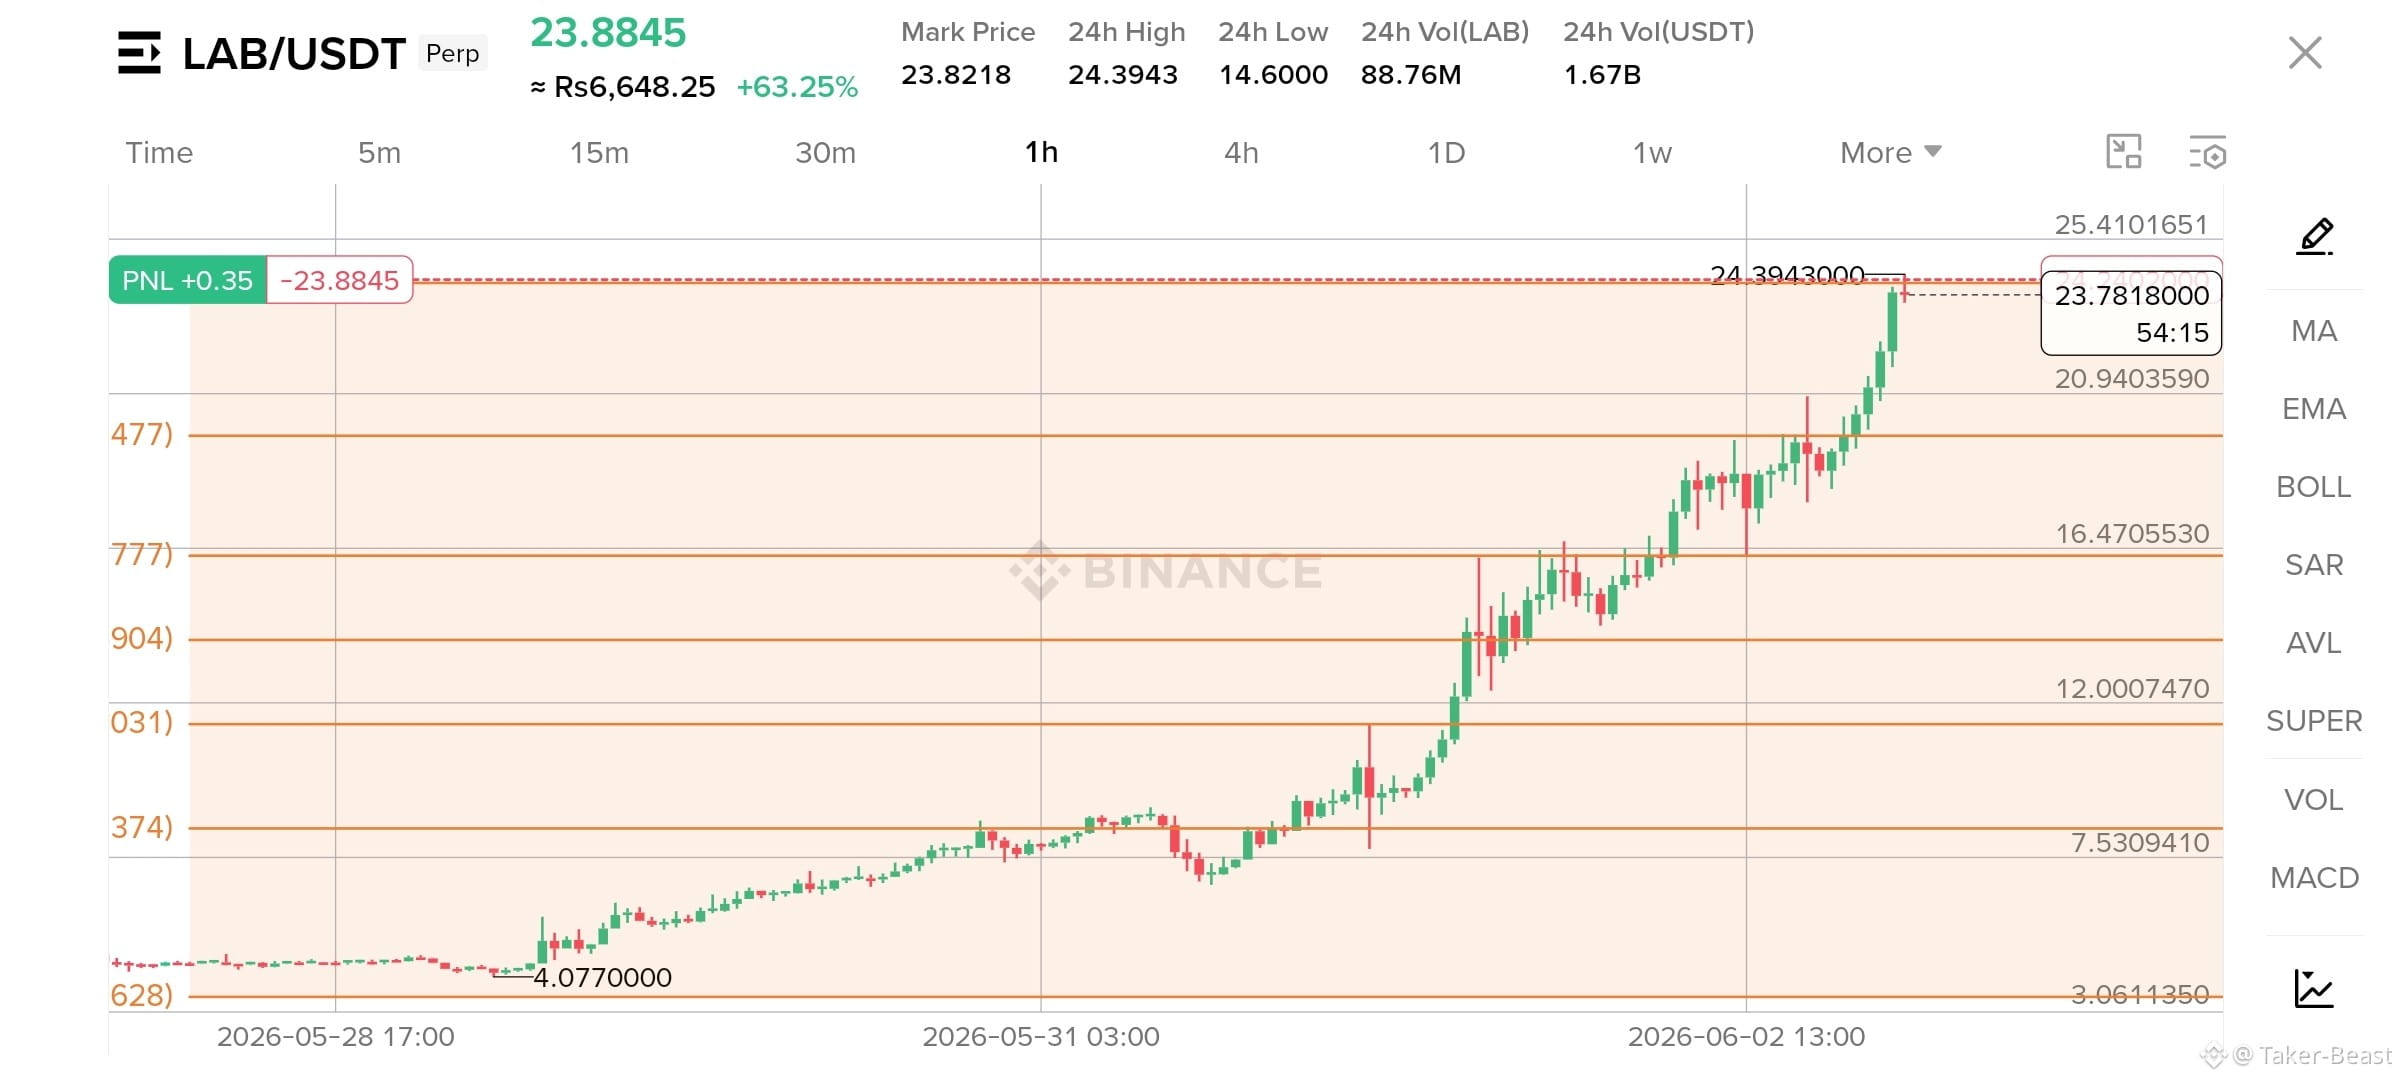Click the orange level line labeled 477)
Image resolution: width=2400 pixels, height=1080 pixels.
pos(1205,435)
